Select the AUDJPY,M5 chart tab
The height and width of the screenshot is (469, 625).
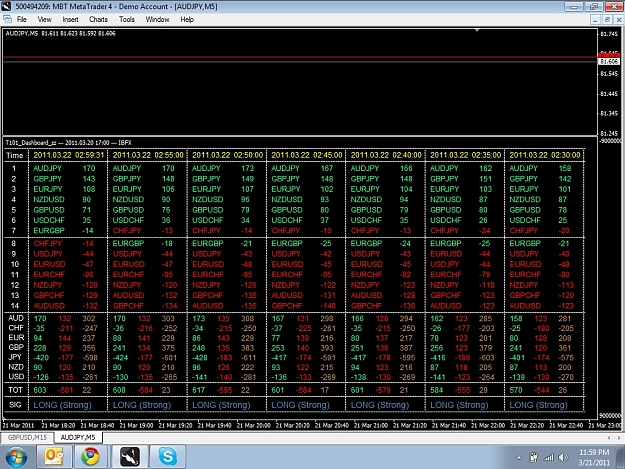pyautogui.click(x=78, y=438)
